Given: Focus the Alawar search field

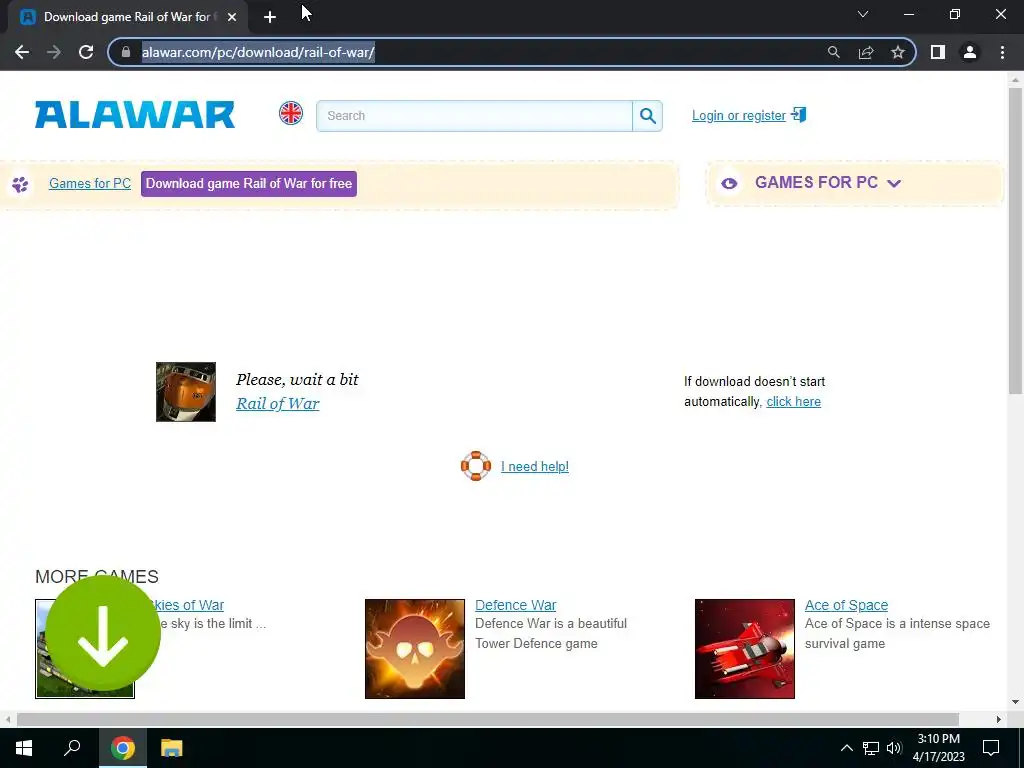Looking at the screenshot, I should [x=474, y=116].
